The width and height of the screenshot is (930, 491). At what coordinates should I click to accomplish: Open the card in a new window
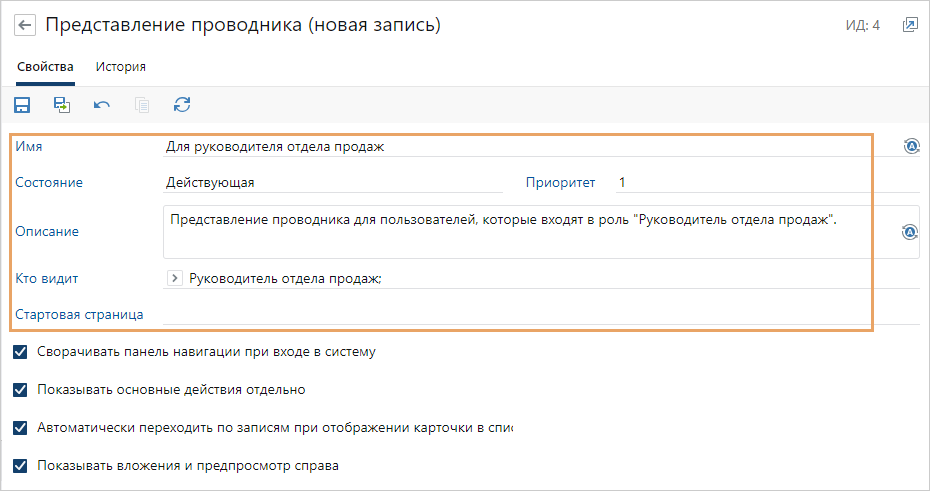[x=910, y=25]
